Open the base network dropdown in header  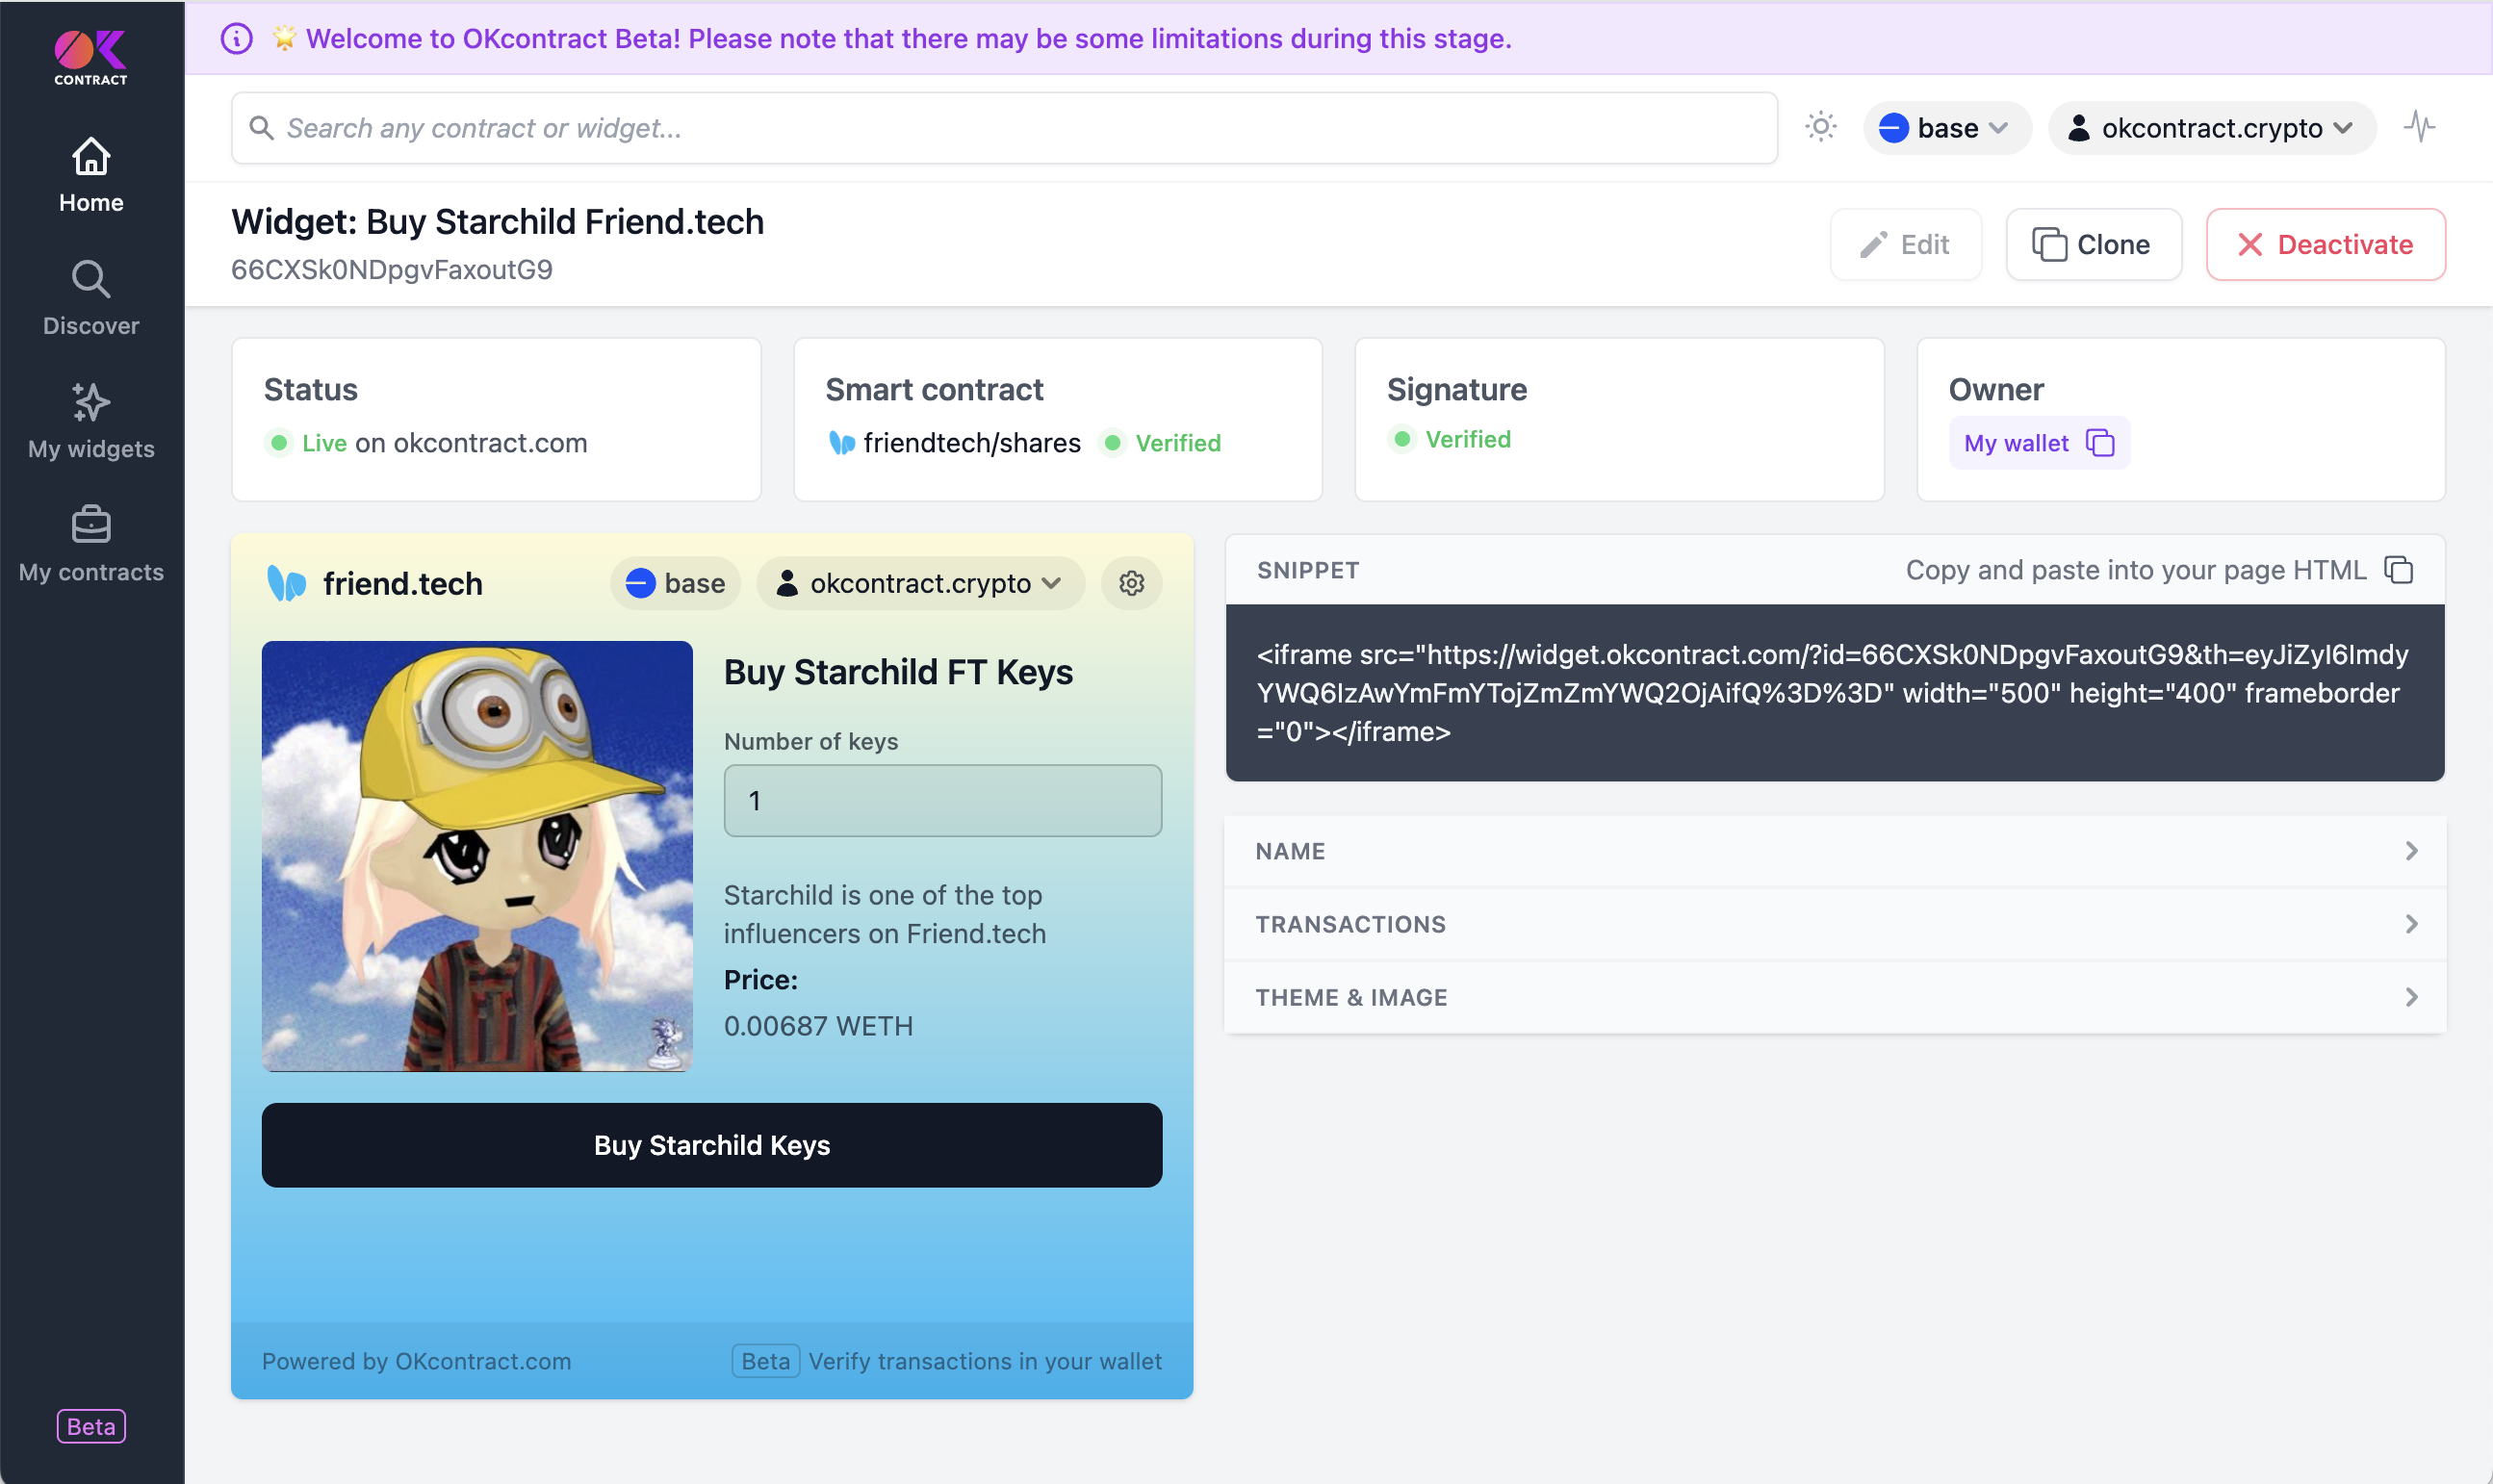(x=1945, y=128)
